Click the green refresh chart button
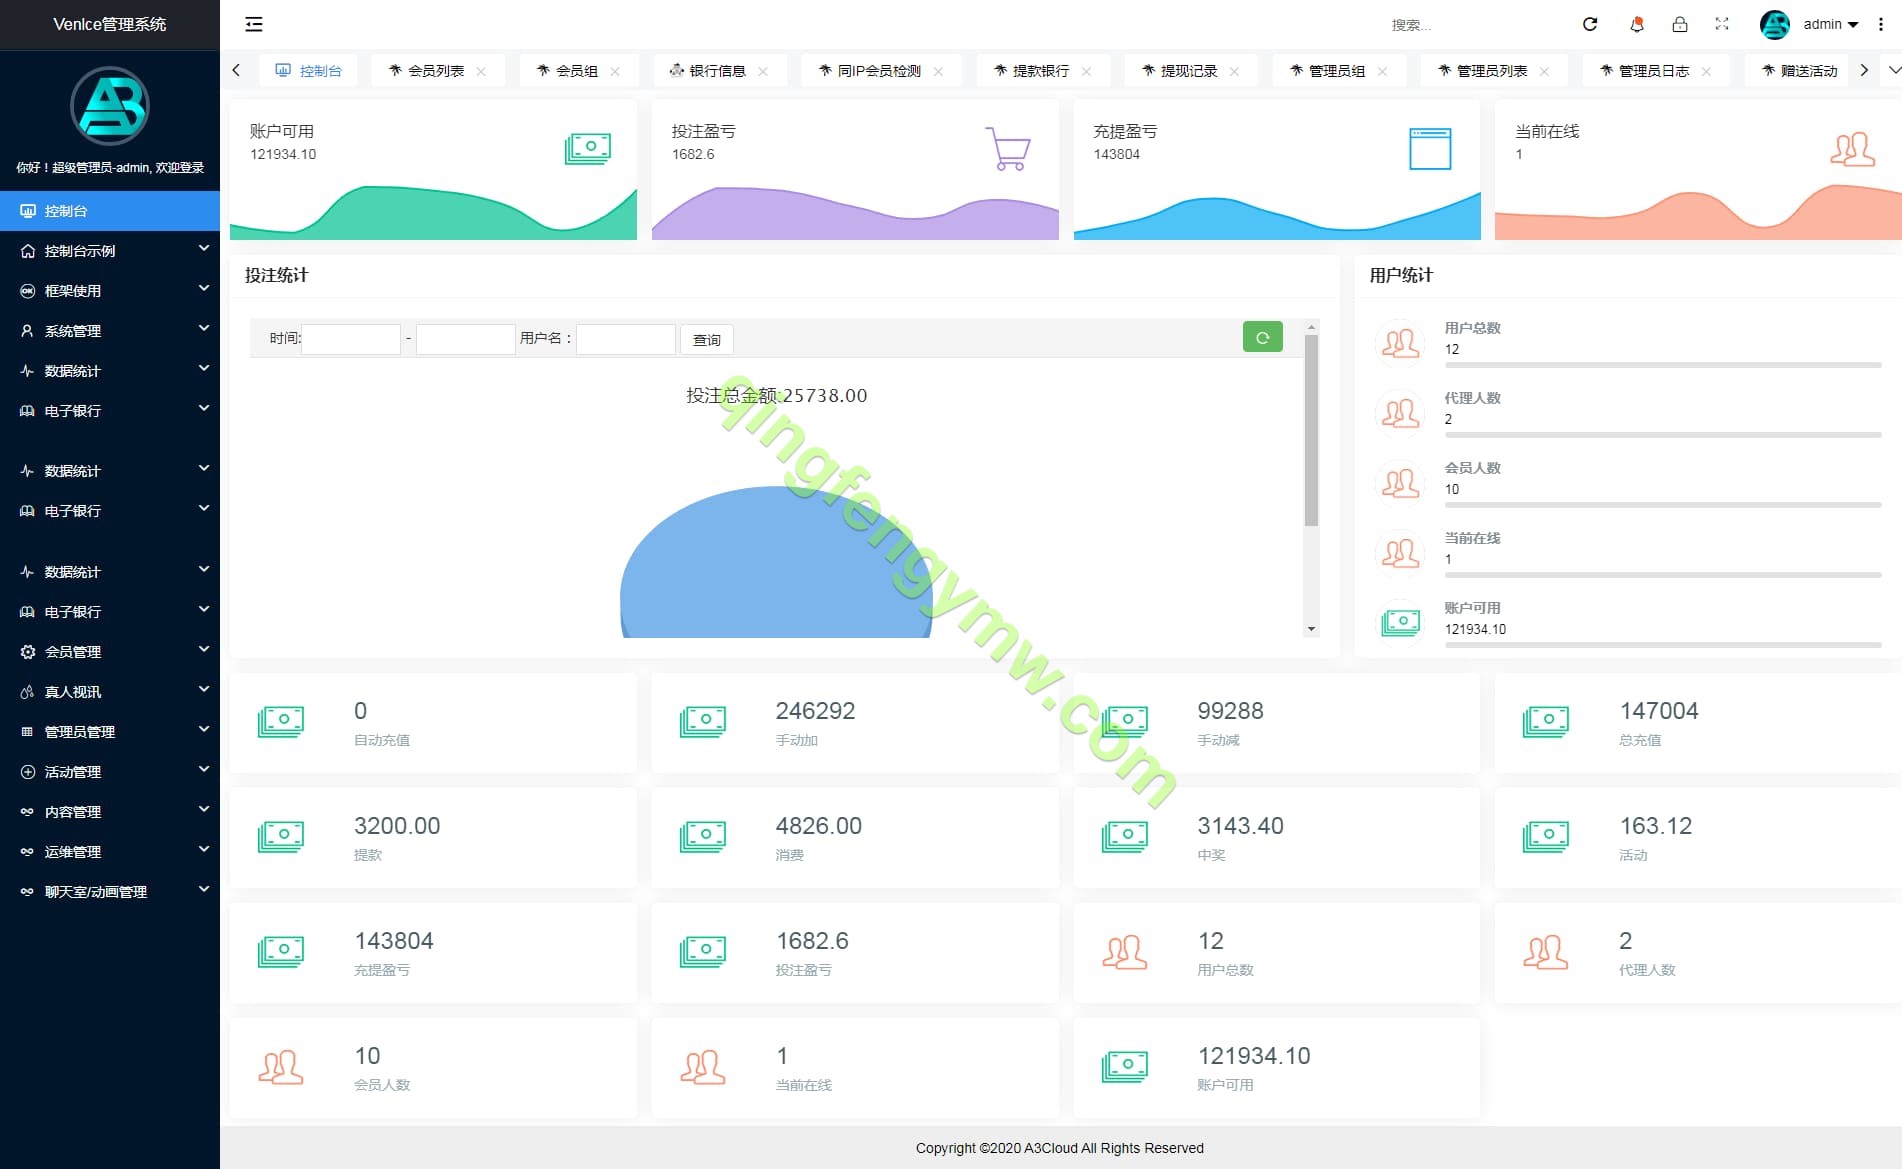This screenshot has width=1902, height=1169. pos(1262,338)
